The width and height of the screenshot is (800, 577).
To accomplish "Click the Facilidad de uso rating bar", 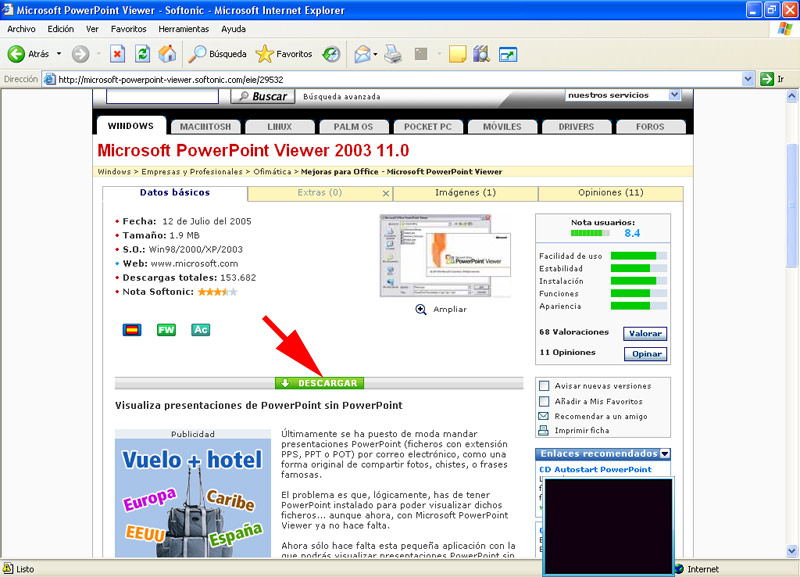I will (639, 256).
